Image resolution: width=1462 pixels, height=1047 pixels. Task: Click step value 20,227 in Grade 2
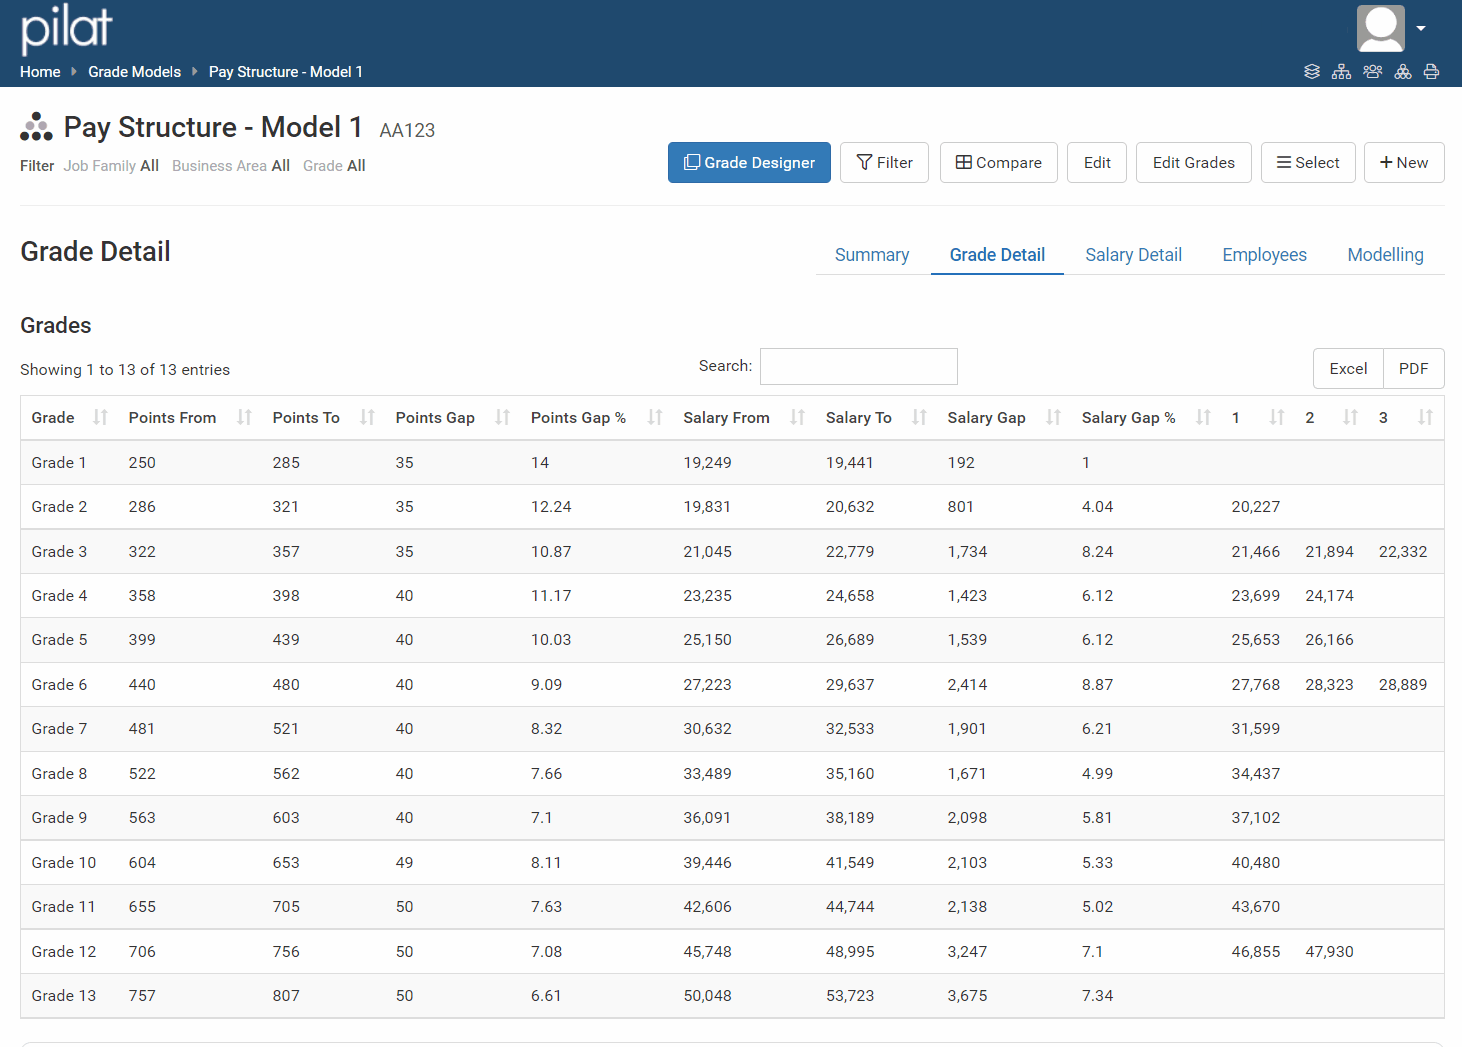tap(1255, 507)
